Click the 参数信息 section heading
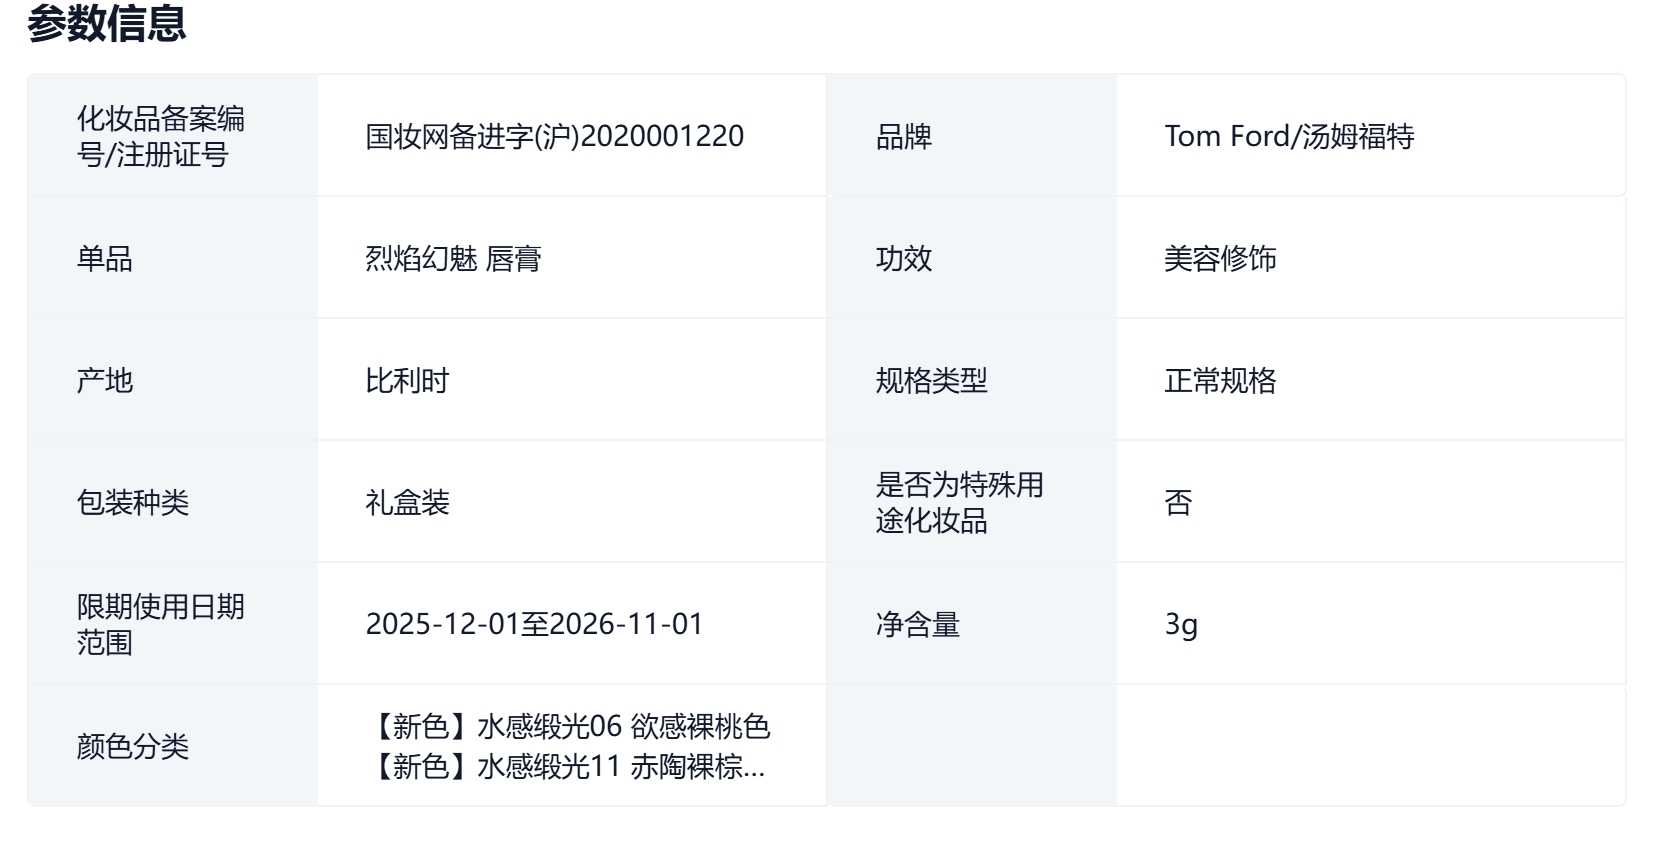1665x849 pixels. [x=107, y=24]
